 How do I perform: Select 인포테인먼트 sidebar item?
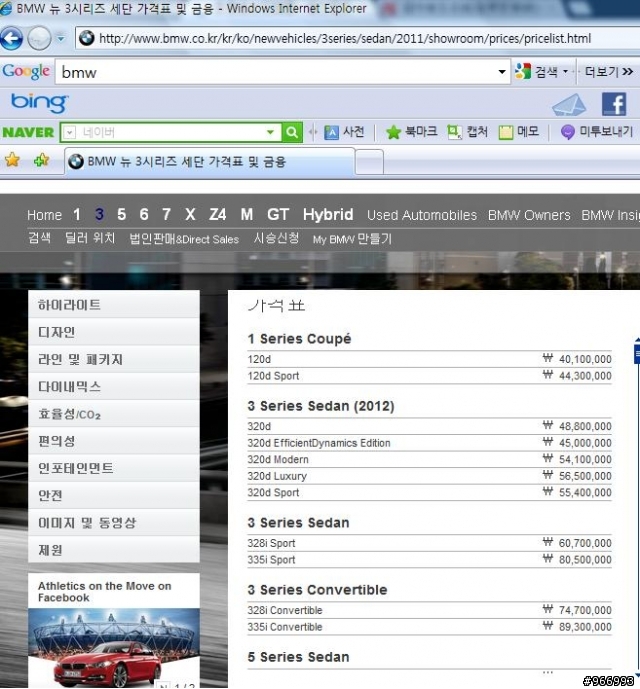coord(114,468)
